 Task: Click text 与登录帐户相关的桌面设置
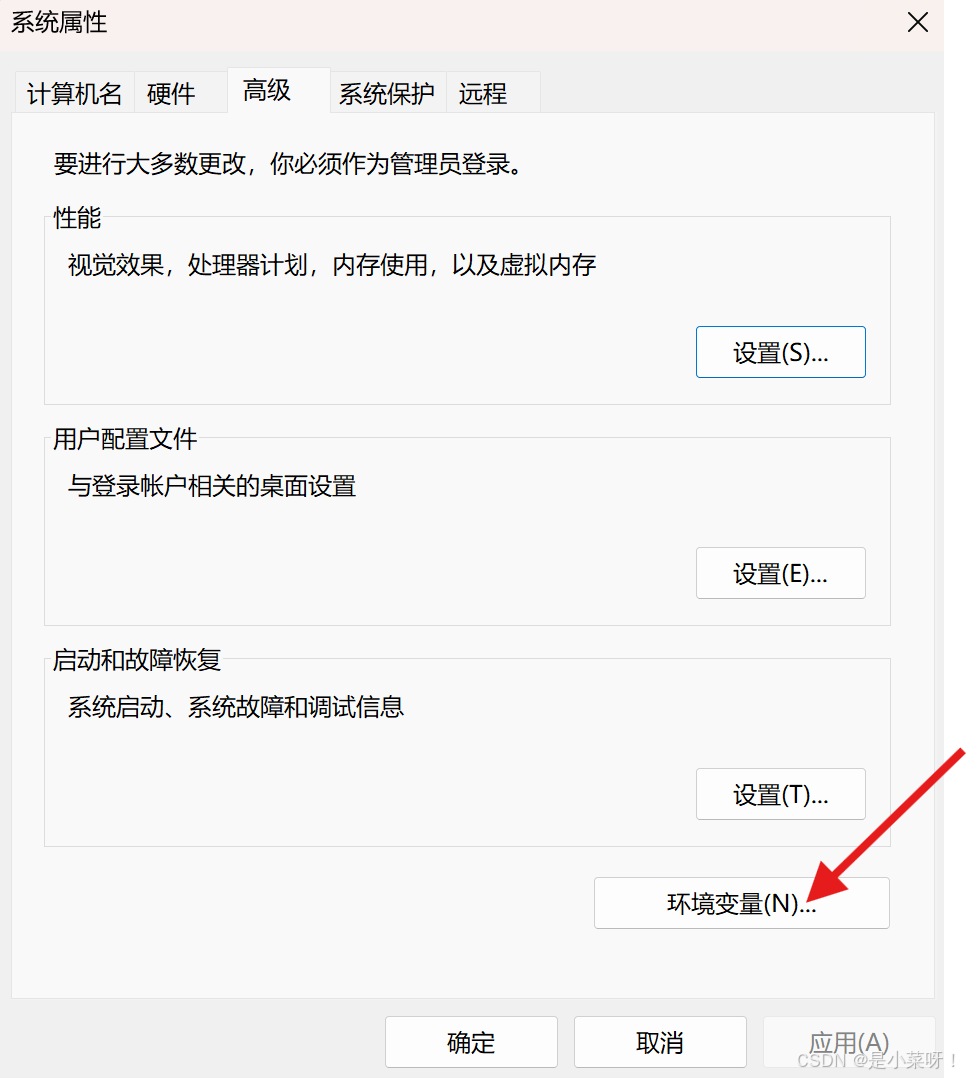click(x=212, y=486)
